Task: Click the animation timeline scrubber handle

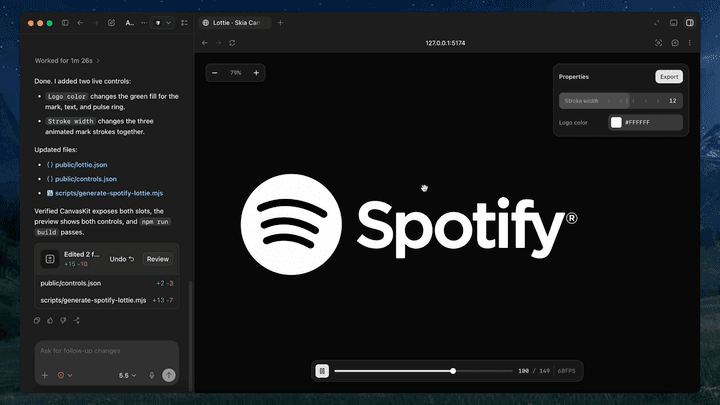Action: 453,371
